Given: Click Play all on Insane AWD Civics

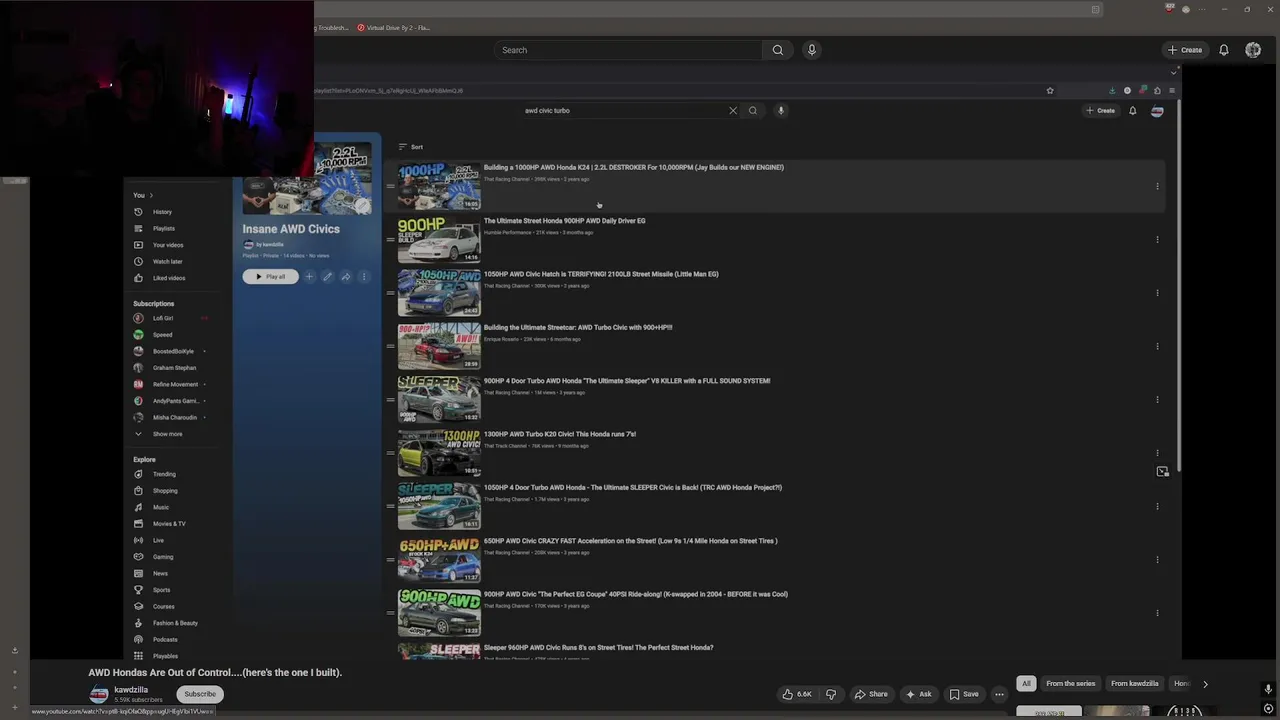Looking at the screenshot, I should [x=270, y=277].
